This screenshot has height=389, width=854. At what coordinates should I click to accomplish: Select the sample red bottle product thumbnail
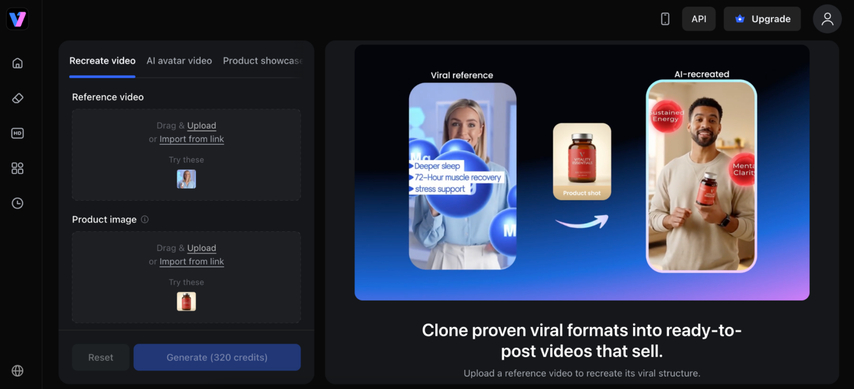click(x=186, y=301)
